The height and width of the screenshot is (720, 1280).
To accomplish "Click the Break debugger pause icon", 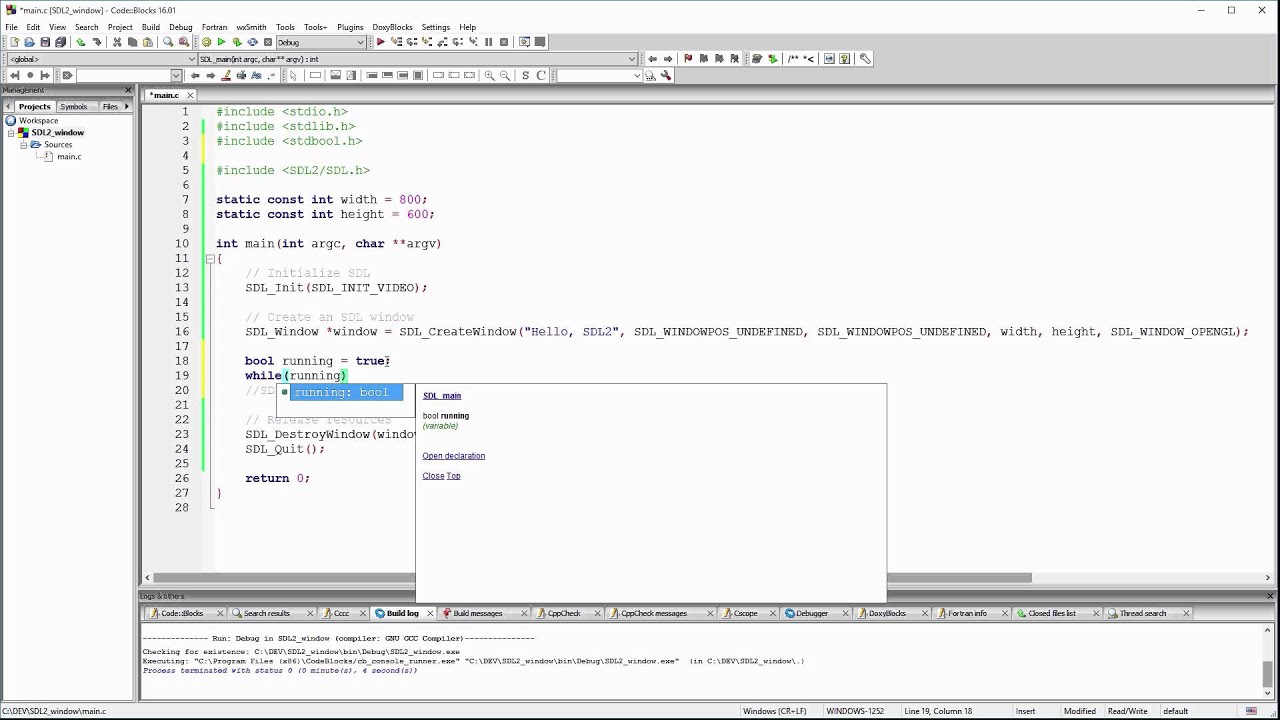I will 488,42.
